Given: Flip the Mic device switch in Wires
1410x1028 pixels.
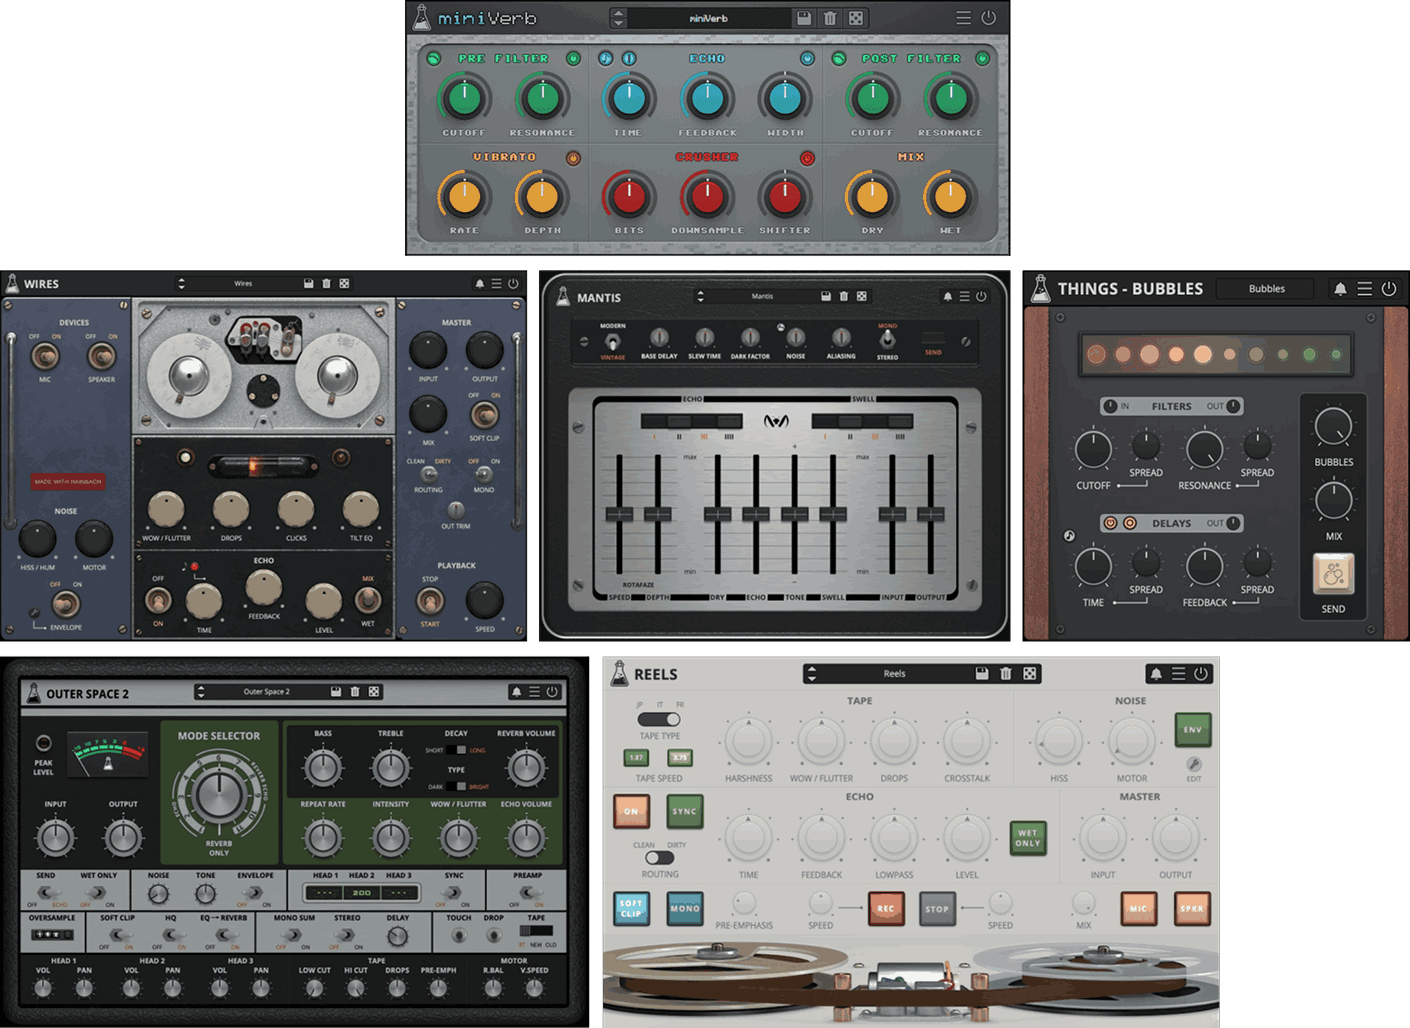Looking at the screenshot, I should [x=44, y=355].
